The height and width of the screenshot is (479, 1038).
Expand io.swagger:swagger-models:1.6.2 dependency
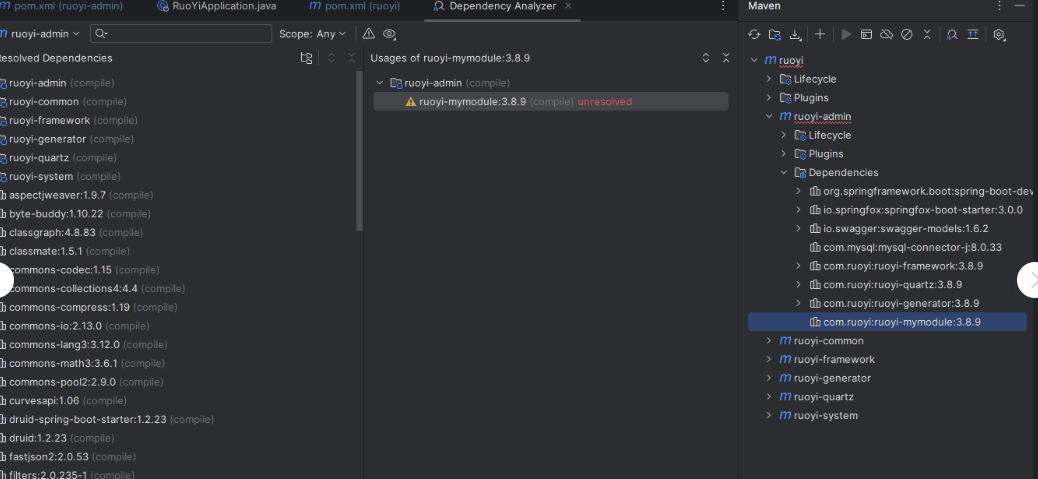pos(798,229)
